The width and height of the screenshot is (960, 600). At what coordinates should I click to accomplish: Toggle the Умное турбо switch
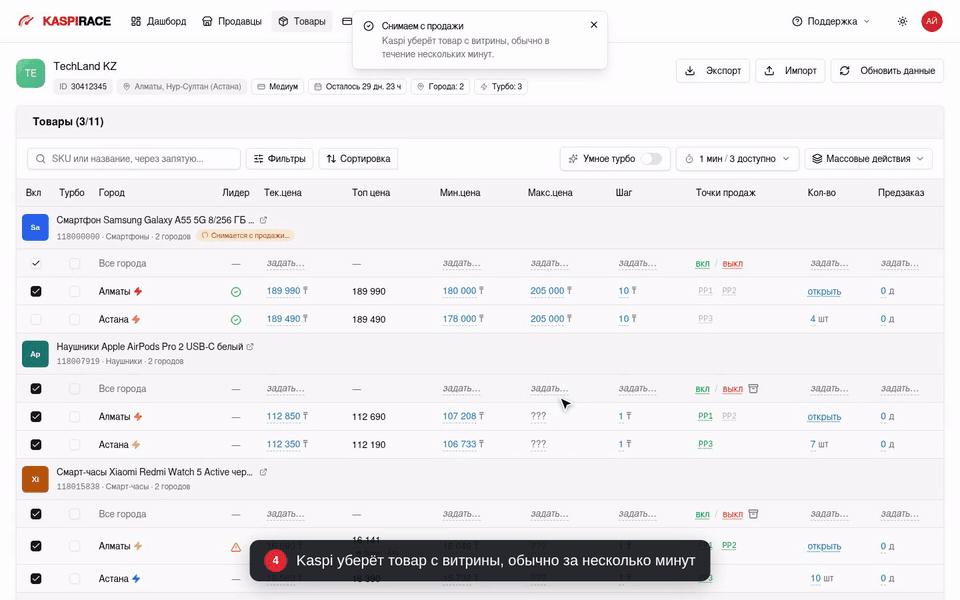(x=651, y=159)
